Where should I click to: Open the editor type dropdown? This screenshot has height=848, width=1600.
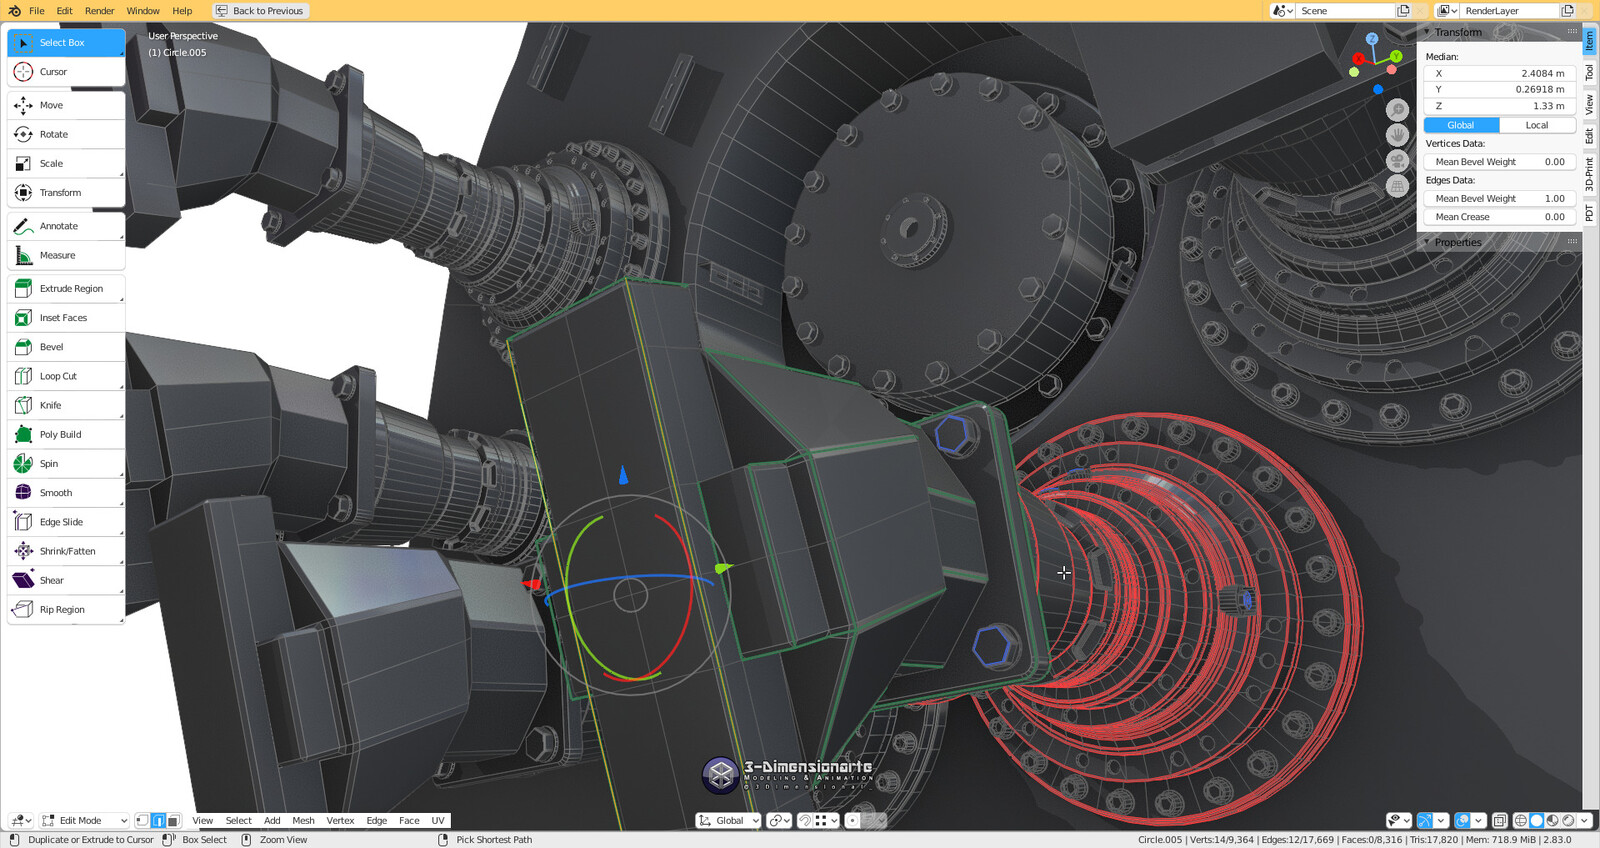(20, 820)
